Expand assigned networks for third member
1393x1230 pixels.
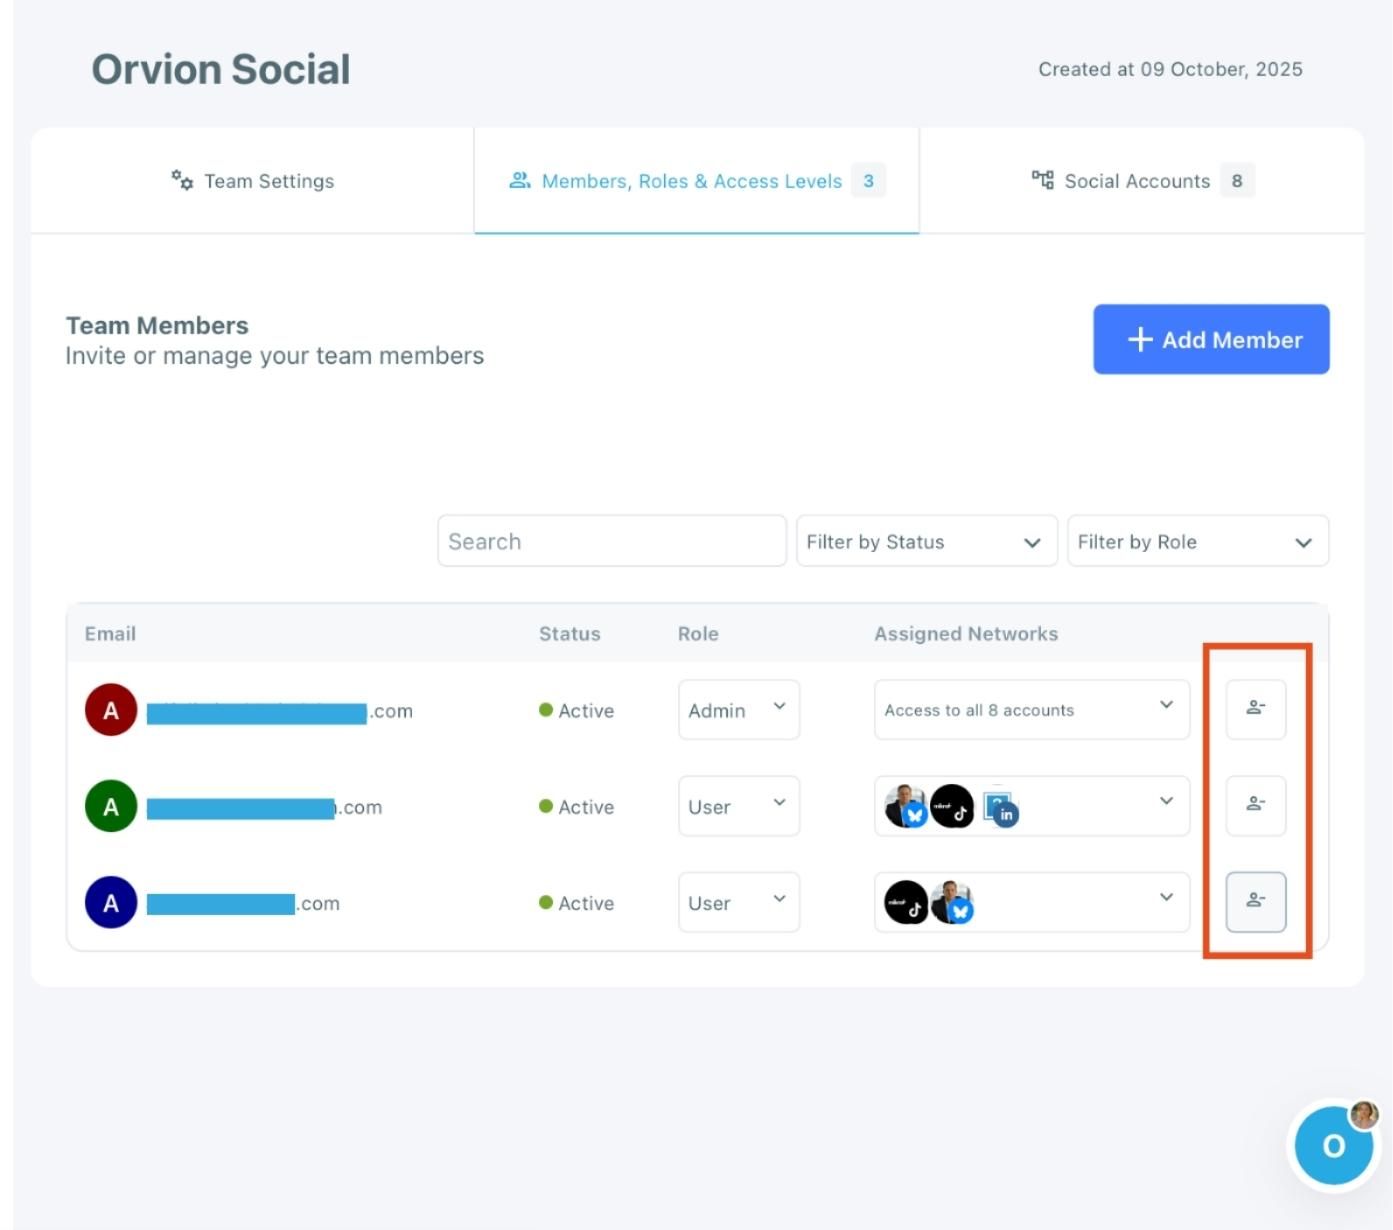1165,898
